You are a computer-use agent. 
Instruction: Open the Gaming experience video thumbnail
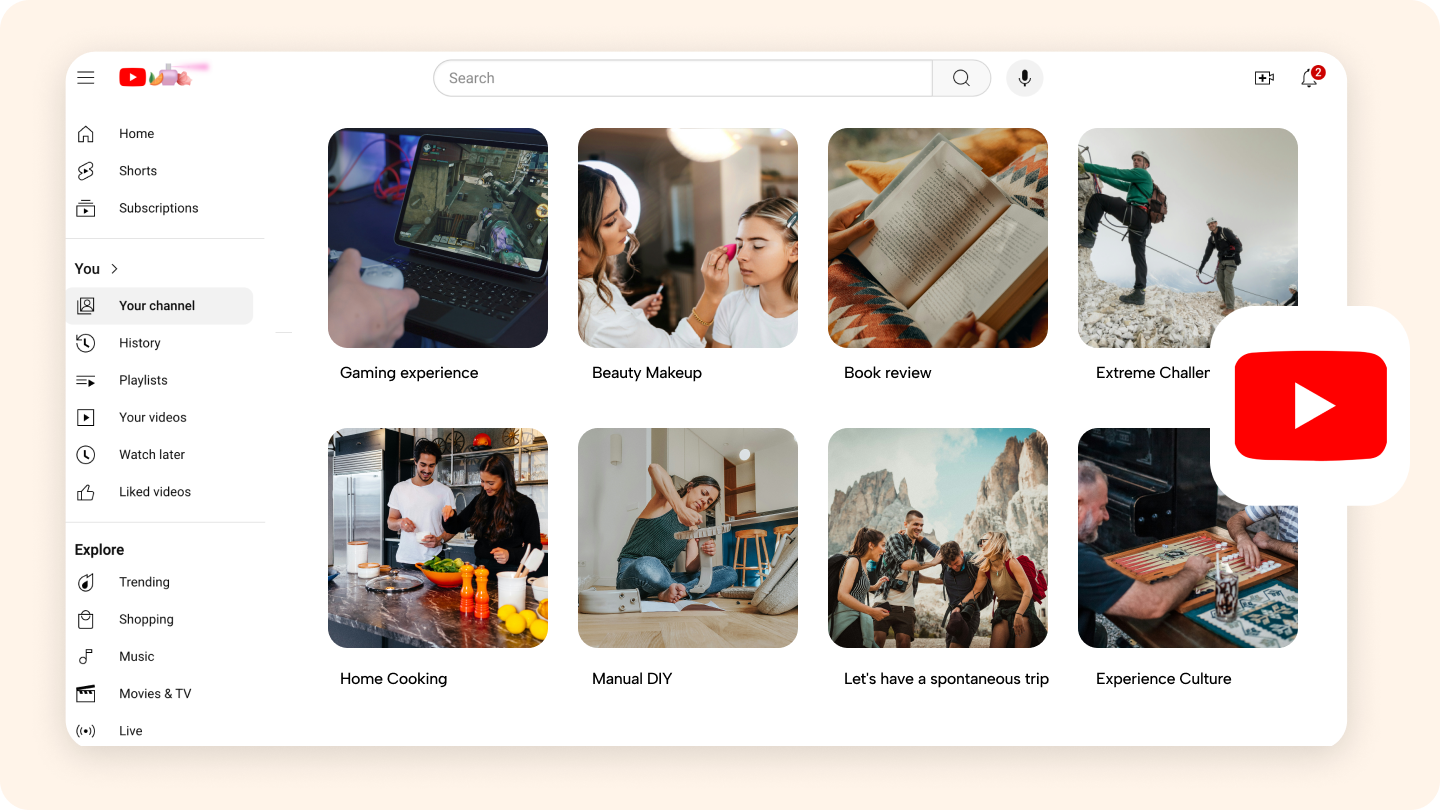[438, 238]
